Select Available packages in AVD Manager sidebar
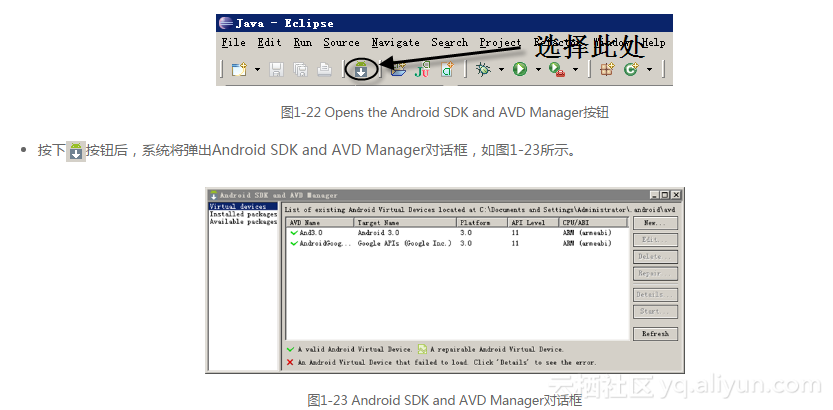The width and height of the screenshot is (833, 410). [x=243, y=222]
